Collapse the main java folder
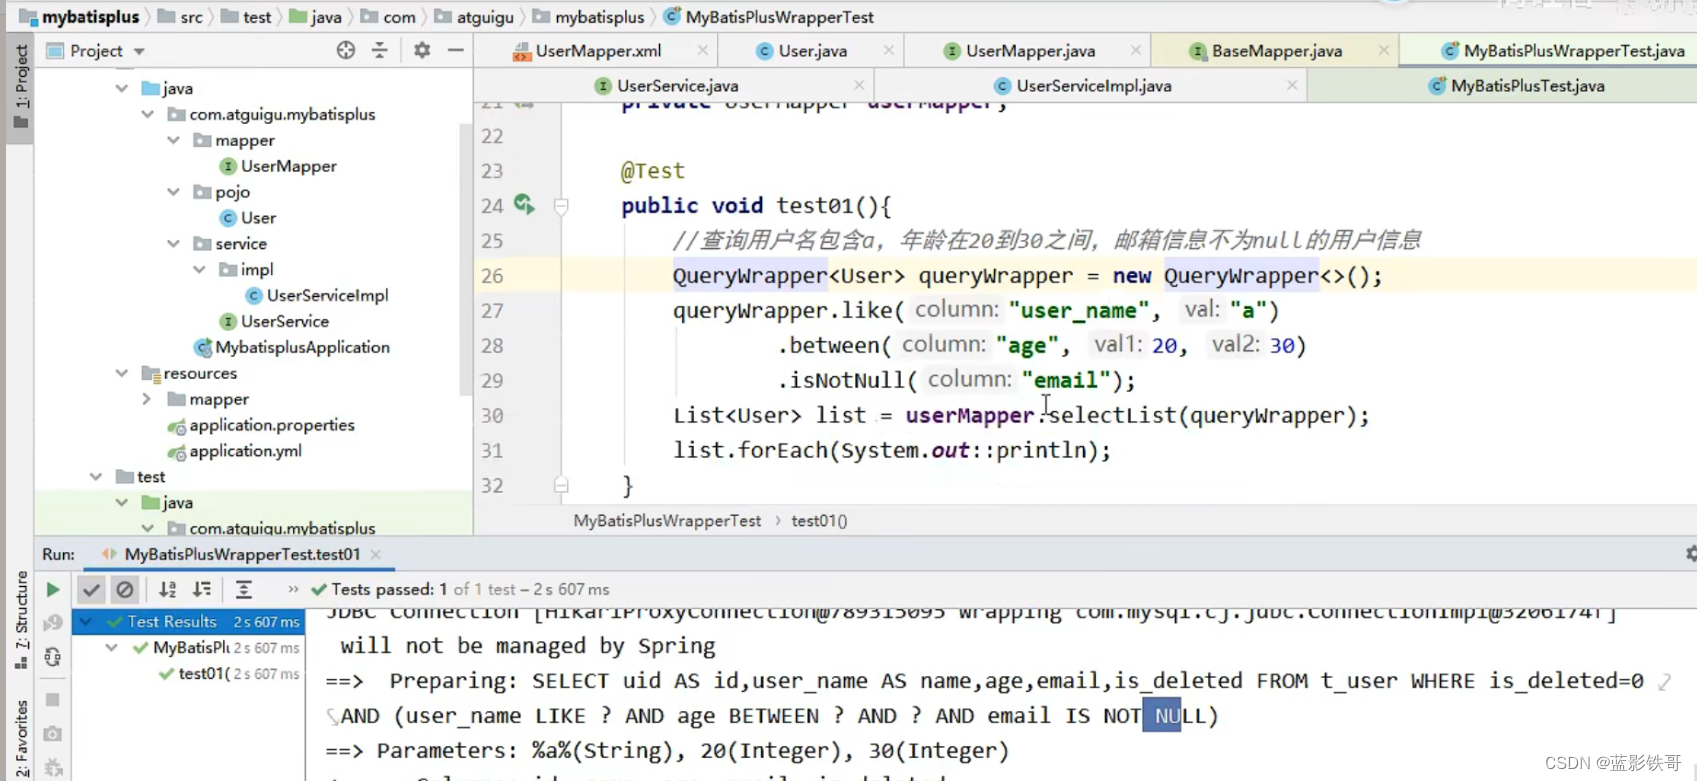 click(x=122, y=88)
